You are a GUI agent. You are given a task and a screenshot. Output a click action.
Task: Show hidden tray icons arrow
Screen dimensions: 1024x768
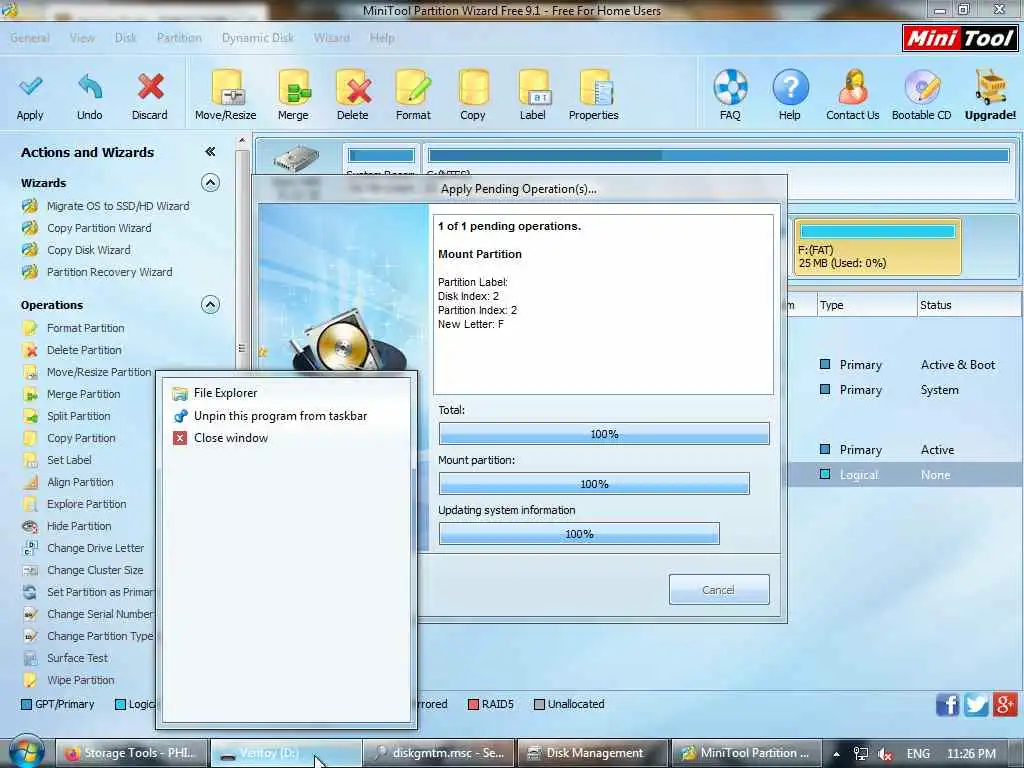(x=836, y=754)
